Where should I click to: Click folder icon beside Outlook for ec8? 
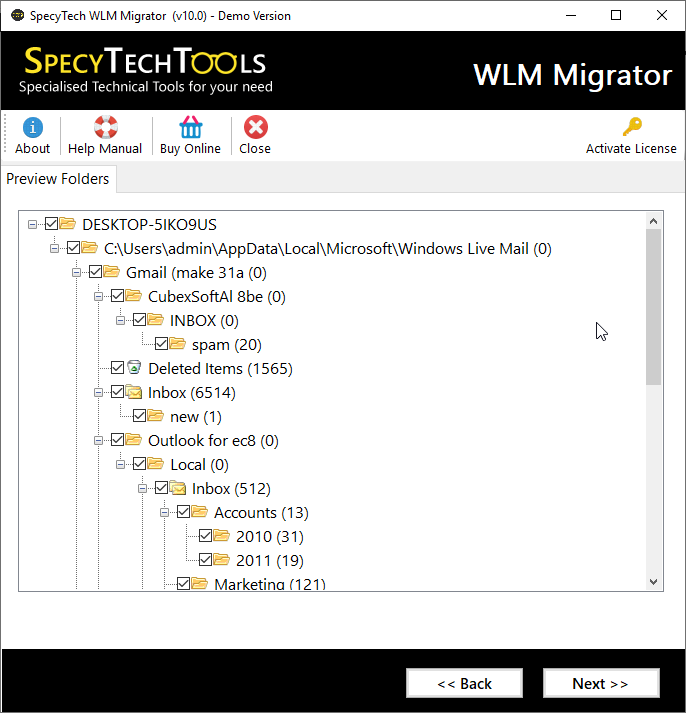pyautogui.click(x=134, y=440)
